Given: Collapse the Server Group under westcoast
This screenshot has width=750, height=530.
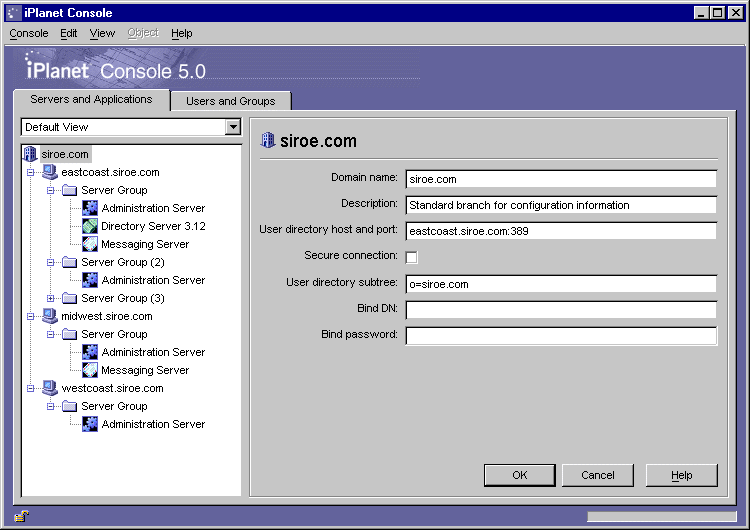Looking at the screenshot, I should (51, 406).
